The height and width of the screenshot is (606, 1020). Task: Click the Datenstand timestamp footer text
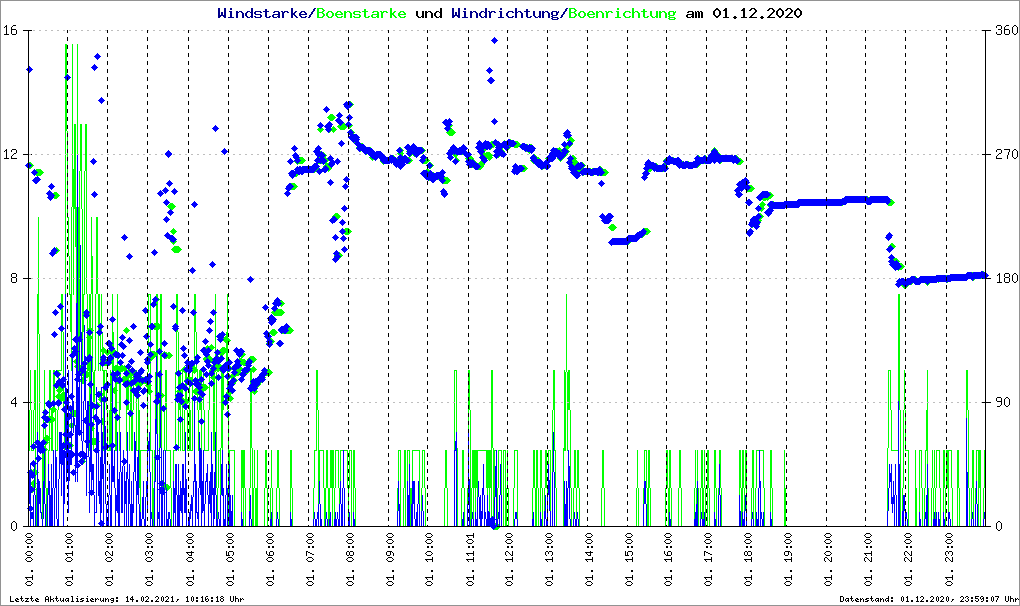(x=926, y=599)
